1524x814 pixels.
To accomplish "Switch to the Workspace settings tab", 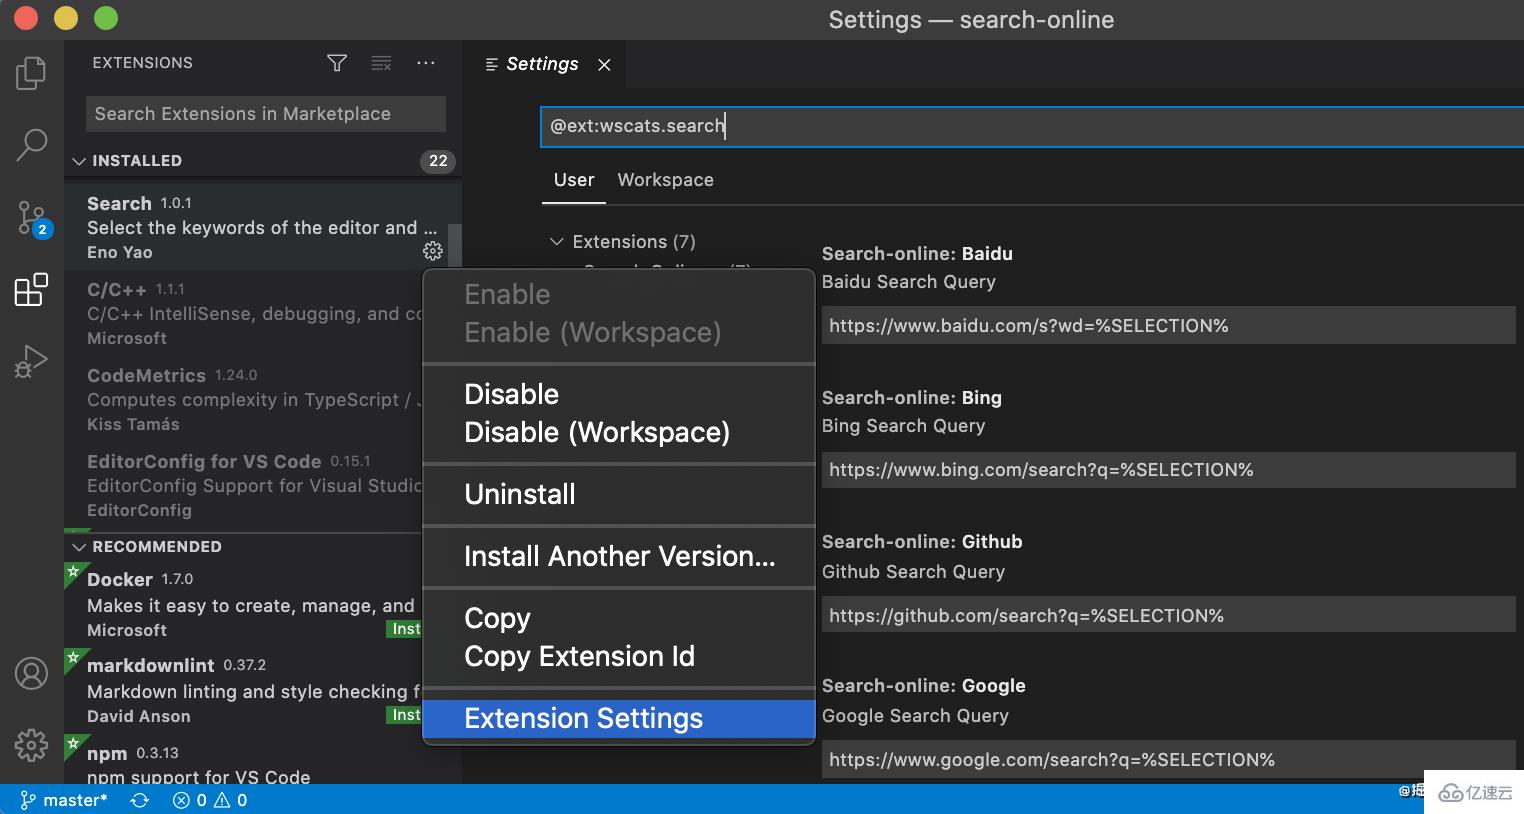I will 665,180.
